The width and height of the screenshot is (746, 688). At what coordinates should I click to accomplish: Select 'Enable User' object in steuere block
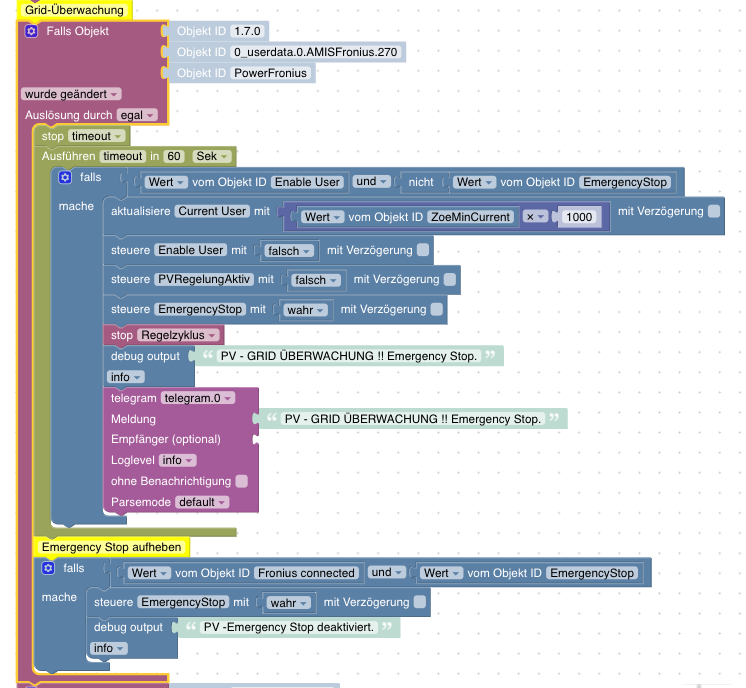coord(190,250)
